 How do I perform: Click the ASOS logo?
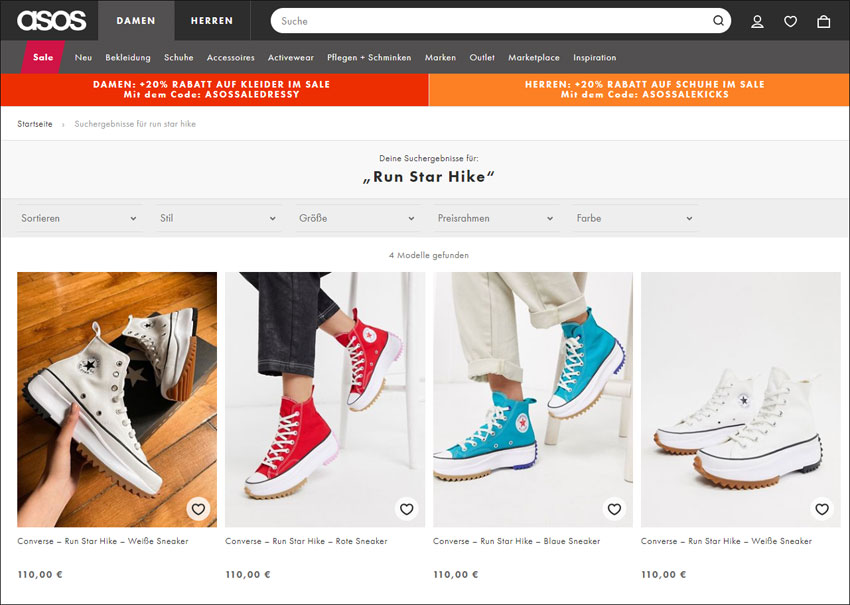pos(51,21)
